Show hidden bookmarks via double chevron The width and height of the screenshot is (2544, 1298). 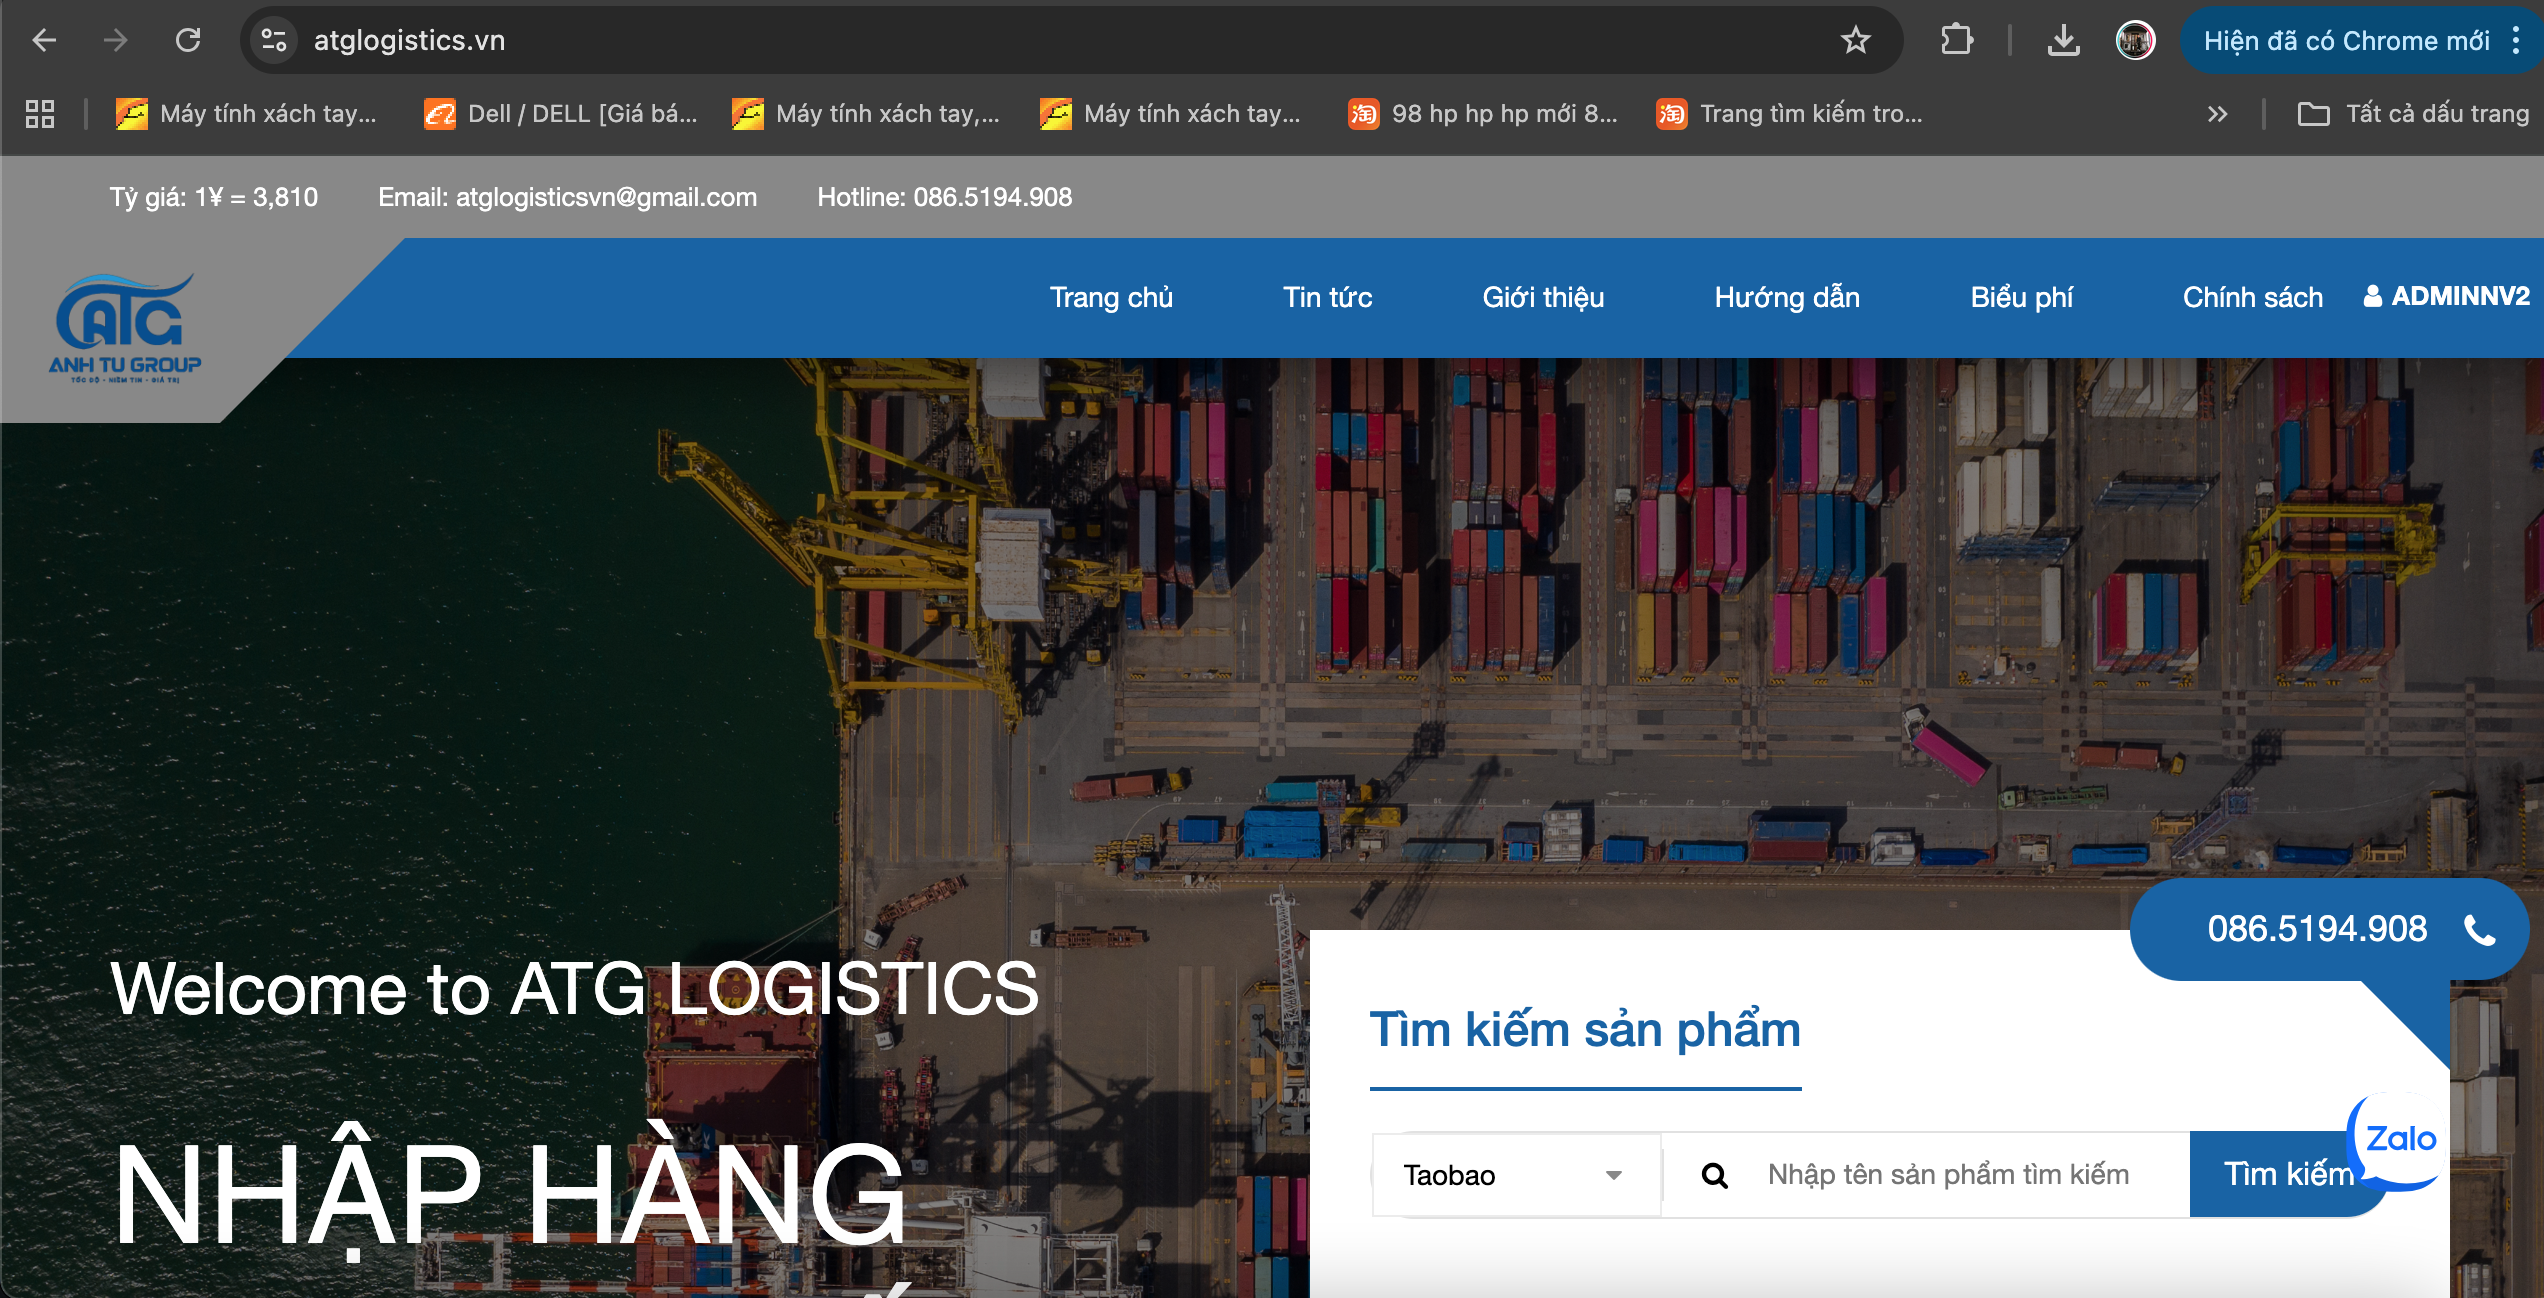[2217, 114]
